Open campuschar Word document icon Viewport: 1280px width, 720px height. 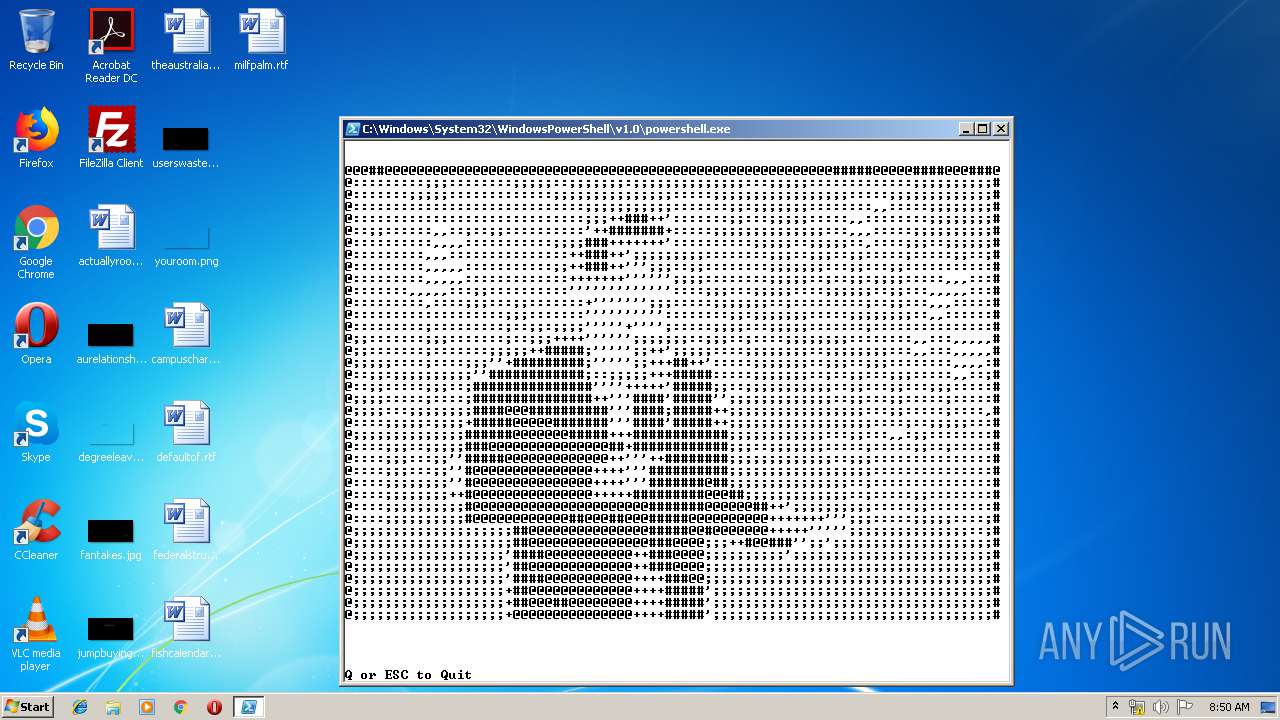pos(186,334)
